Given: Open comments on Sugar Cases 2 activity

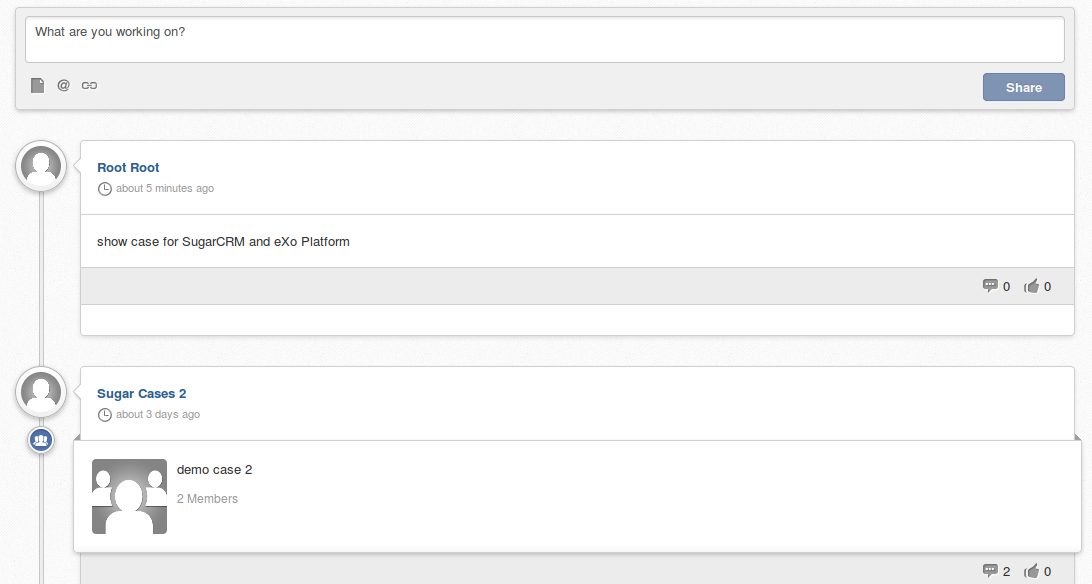Looking at the screenshot, I should [x=996, y=571].
